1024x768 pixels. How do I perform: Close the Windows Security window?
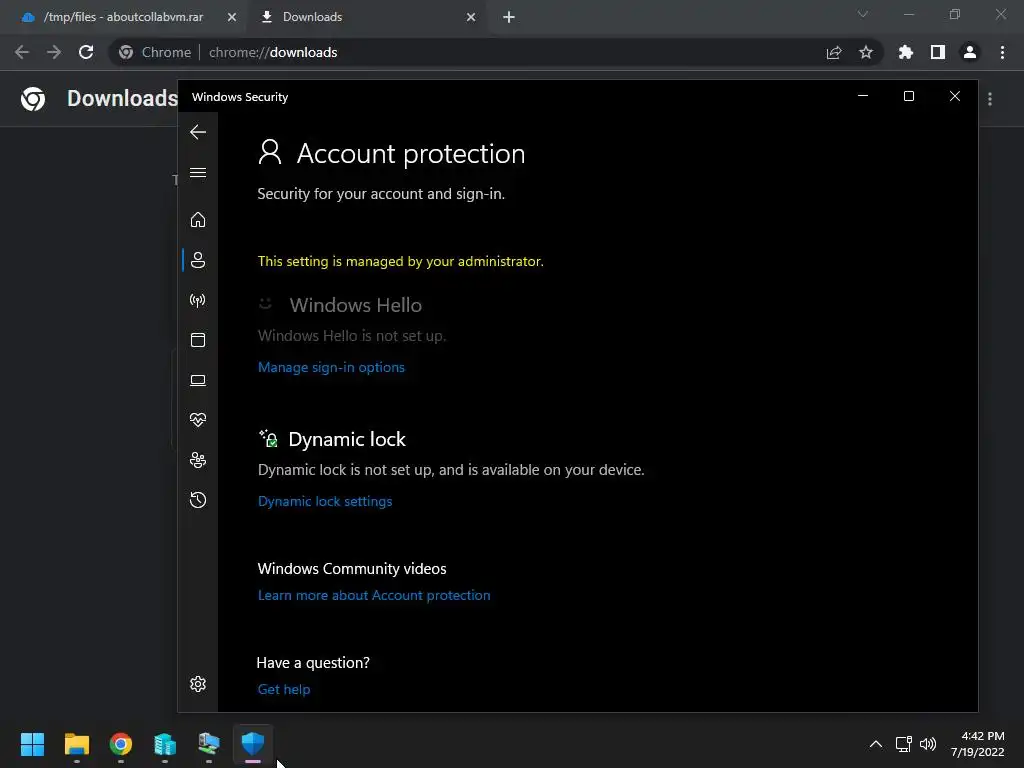pyautogui.click(x=955, y=96)
